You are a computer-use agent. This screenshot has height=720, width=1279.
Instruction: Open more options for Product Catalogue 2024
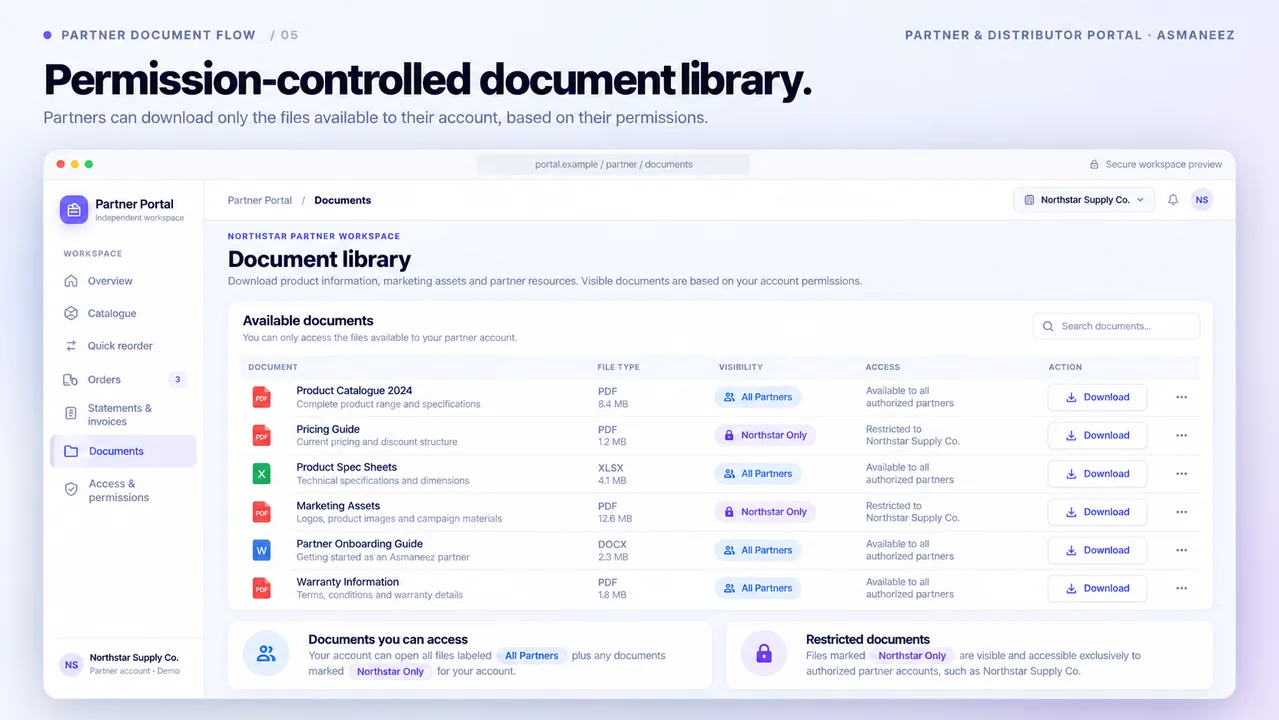coord(1182,397)
